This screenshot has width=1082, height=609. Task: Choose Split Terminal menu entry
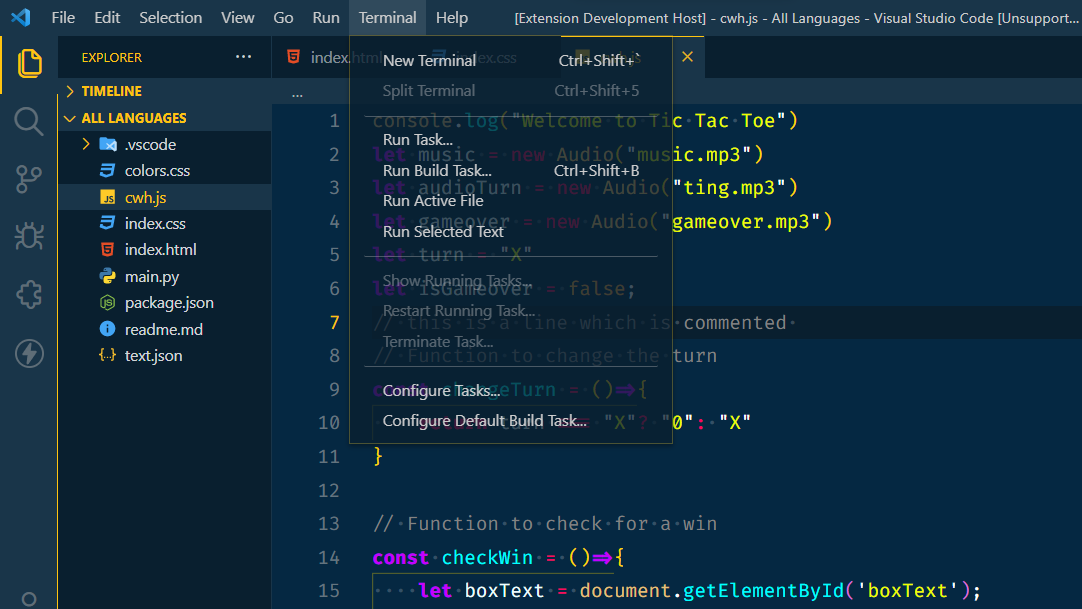511,90
